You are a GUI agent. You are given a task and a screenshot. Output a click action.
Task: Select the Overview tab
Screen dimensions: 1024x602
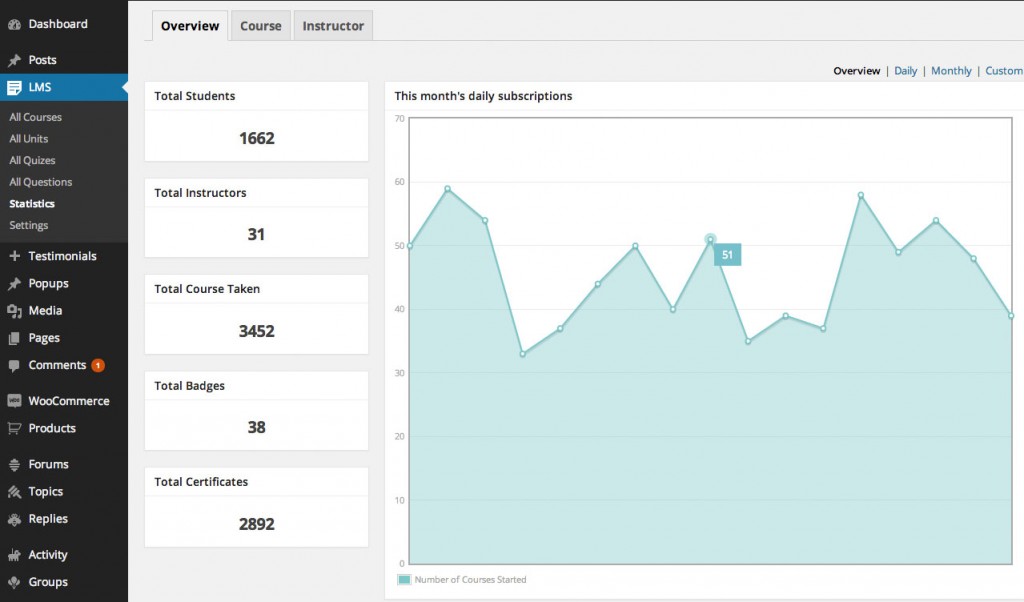tap(190, 26)
